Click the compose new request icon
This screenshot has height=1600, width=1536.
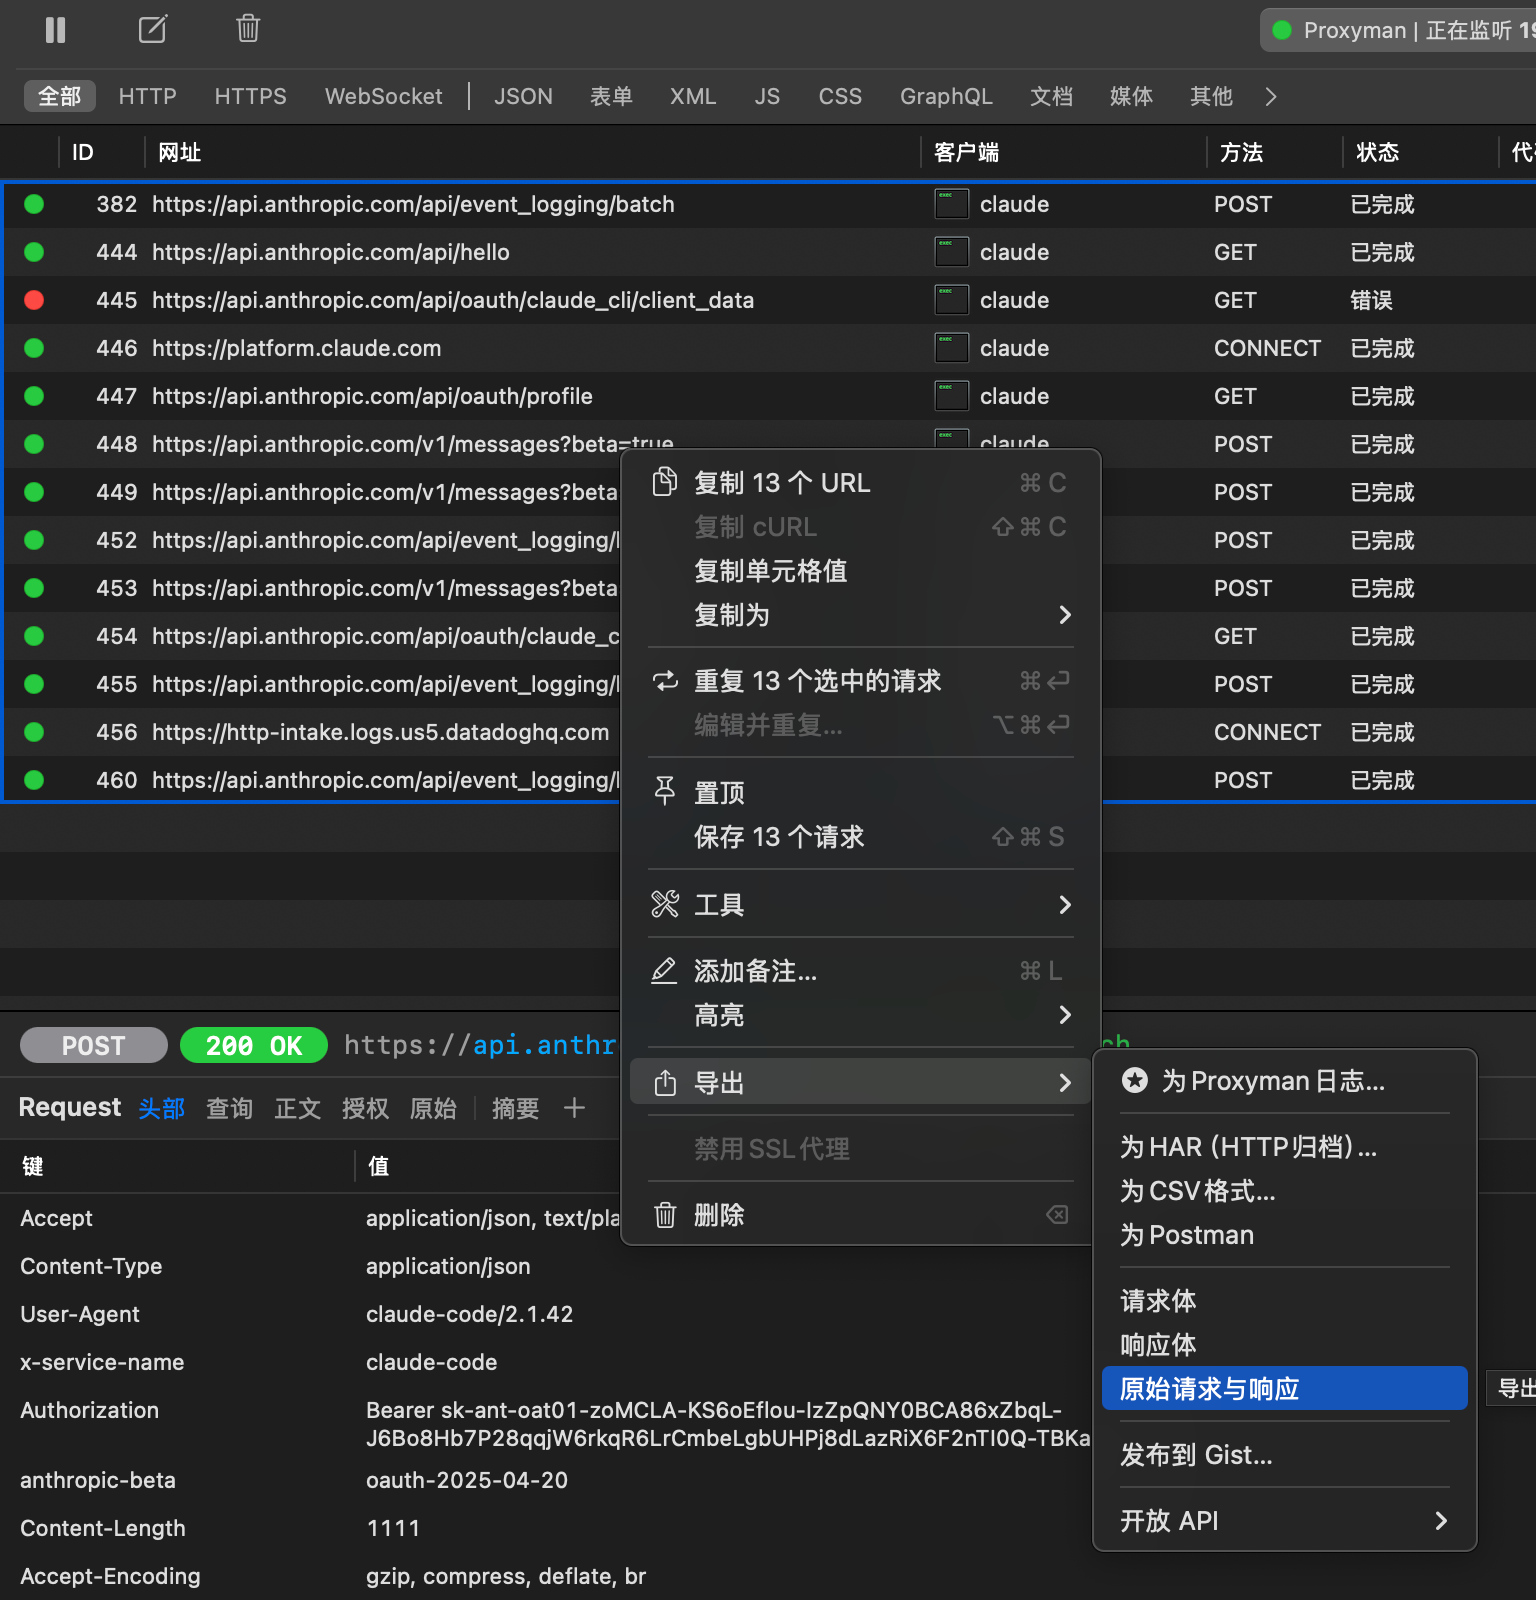pyautogui.click(x=152, y=30)
